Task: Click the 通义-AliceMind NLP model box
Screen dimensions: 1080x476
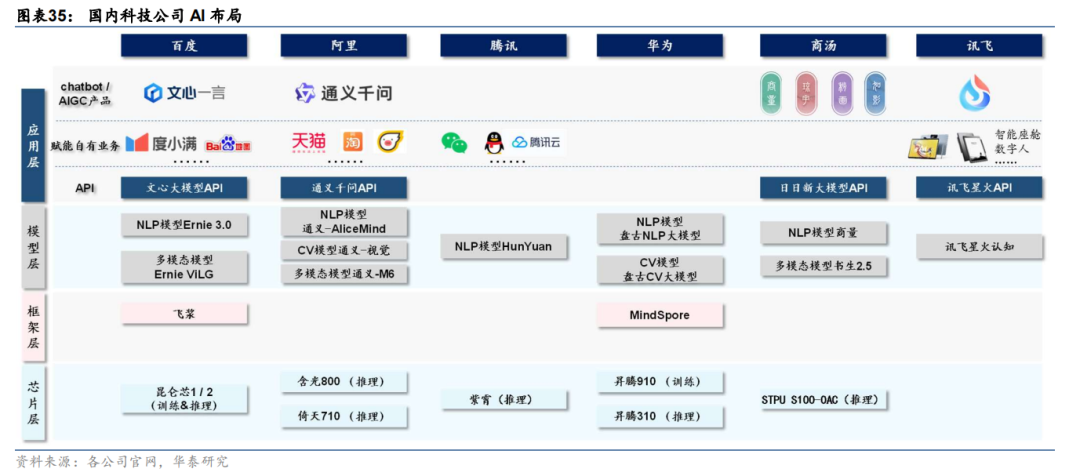Action: tap(344, 221)
